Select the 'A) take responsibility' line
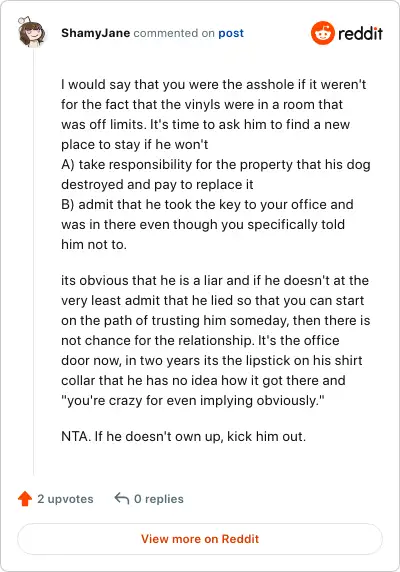This screenshot has width=400, height=572. [x=216, y=165]
